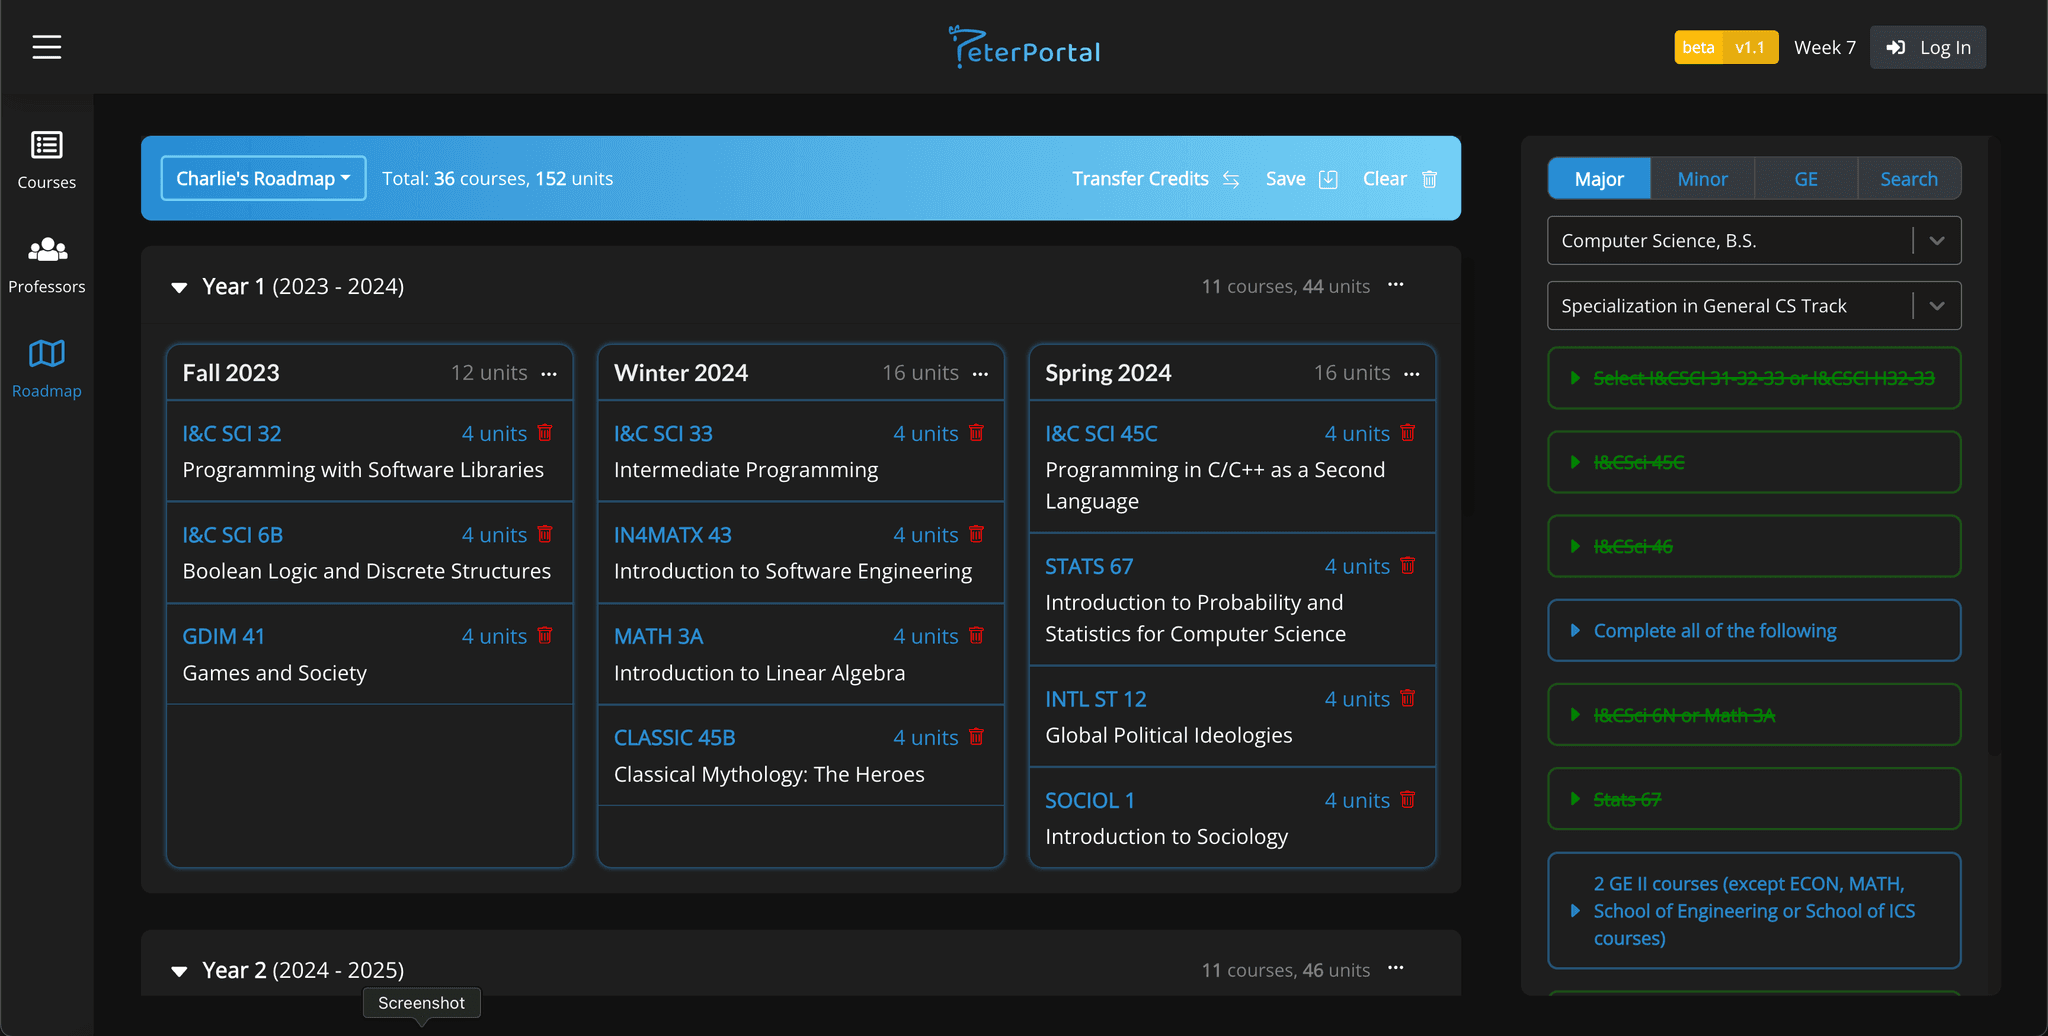
Task: Save the roadmap
Action: [1301, 179]
